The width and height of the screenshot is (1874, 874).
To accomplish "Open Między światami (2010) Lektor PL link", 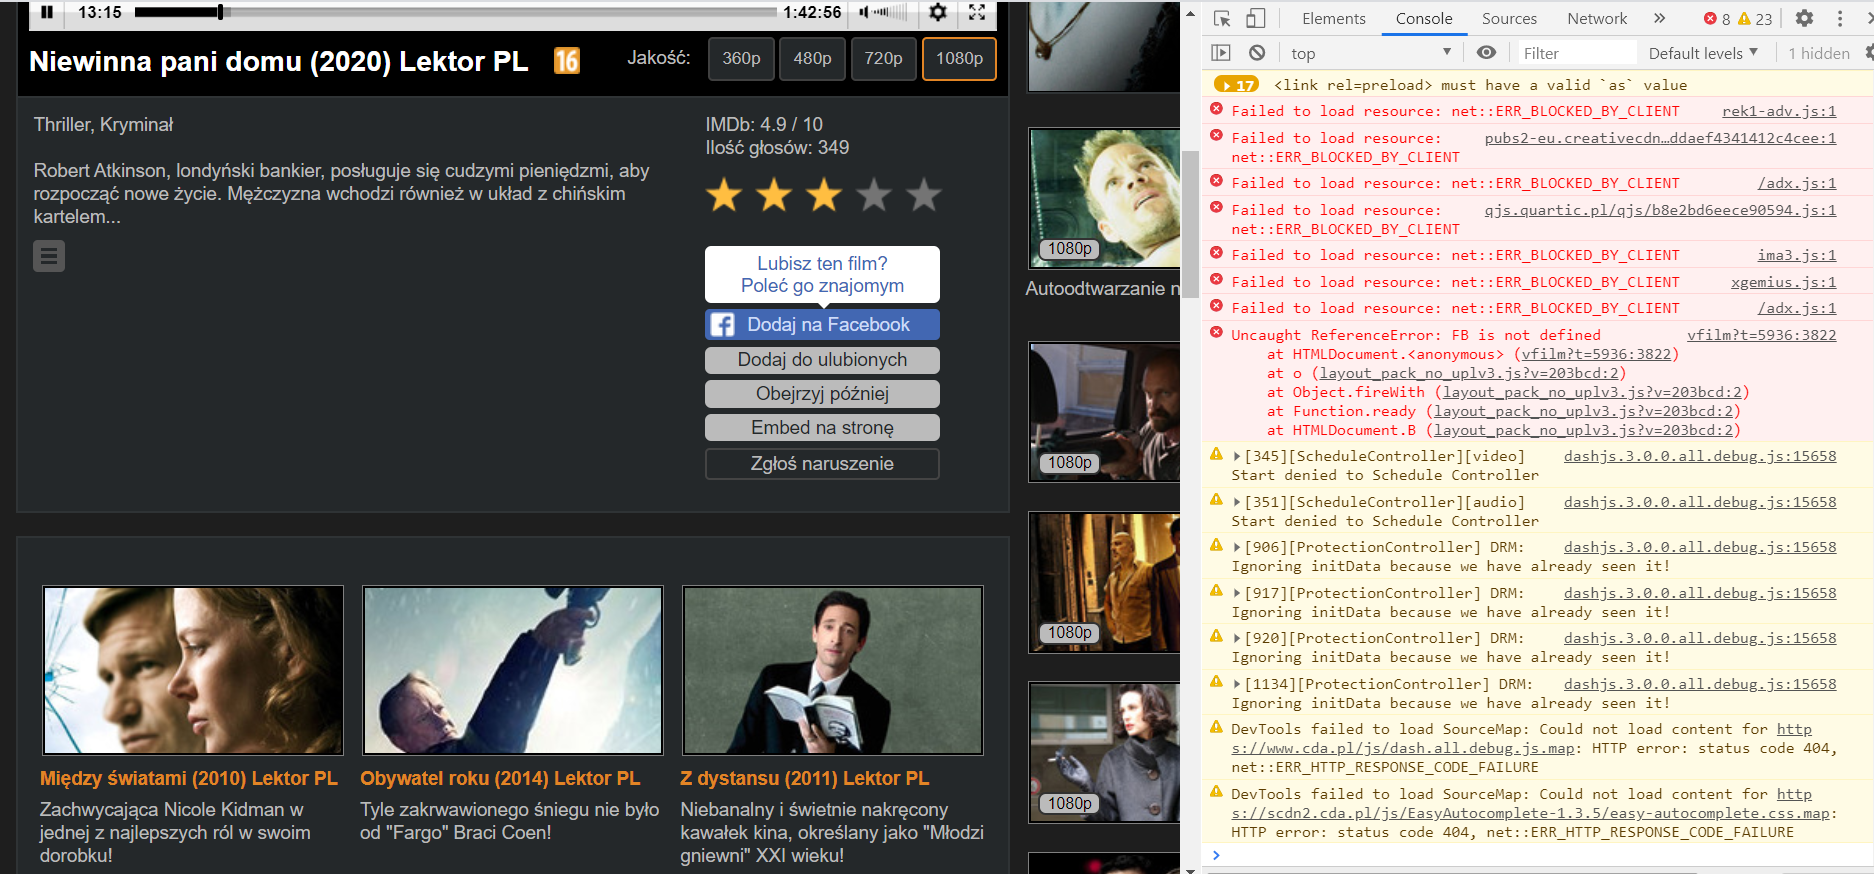I will (x=189, y=778).
